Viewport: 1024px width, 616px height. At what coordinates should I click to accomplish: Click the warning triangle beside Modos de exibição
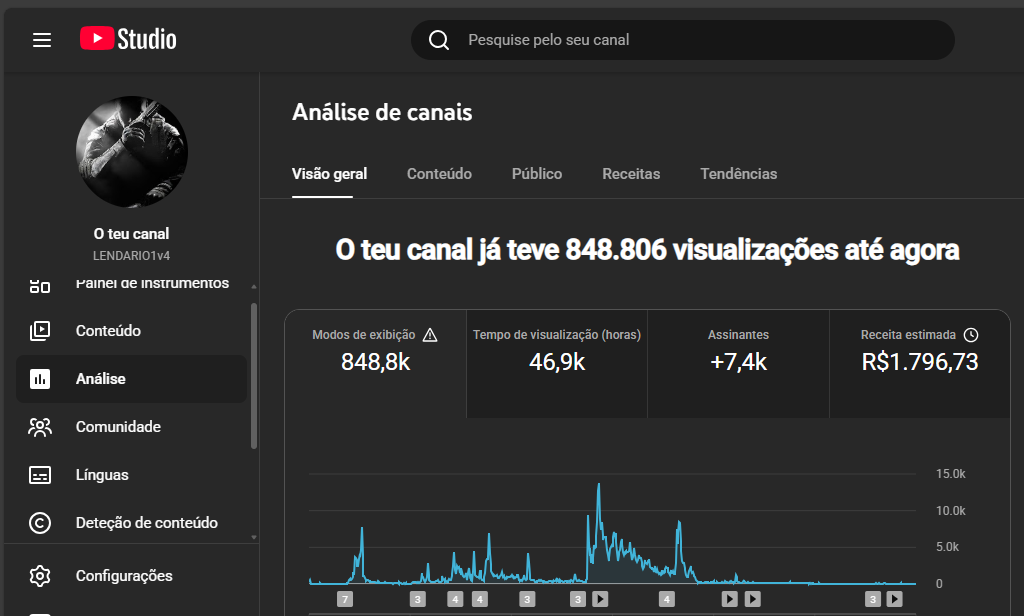point(430,335)
